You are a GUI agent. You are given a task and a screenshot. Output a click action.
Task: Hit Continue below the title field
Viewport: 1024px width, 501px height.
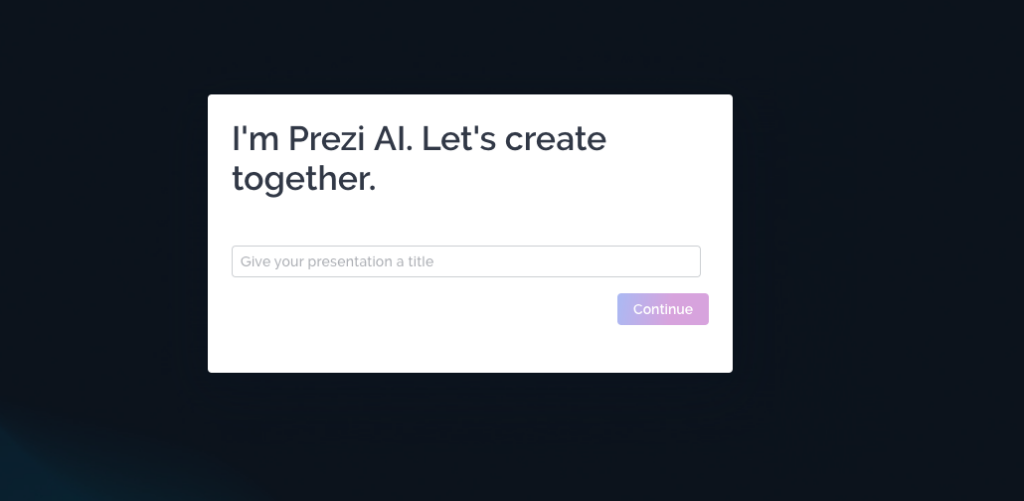662,309
